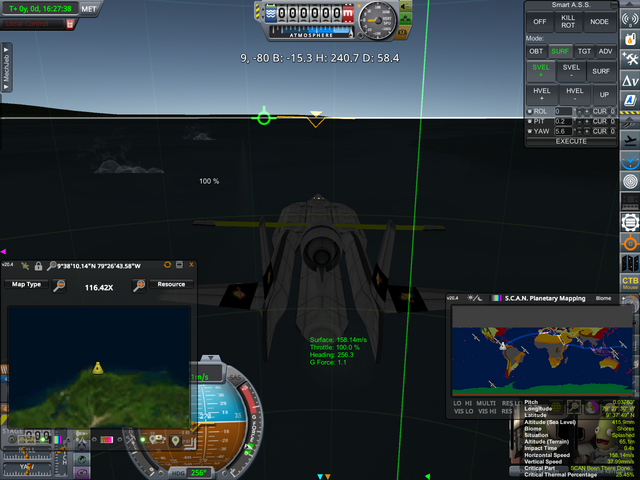Expand the MechJeb side tab
Screen dimensions: 640x480
(x=6, y=68)
